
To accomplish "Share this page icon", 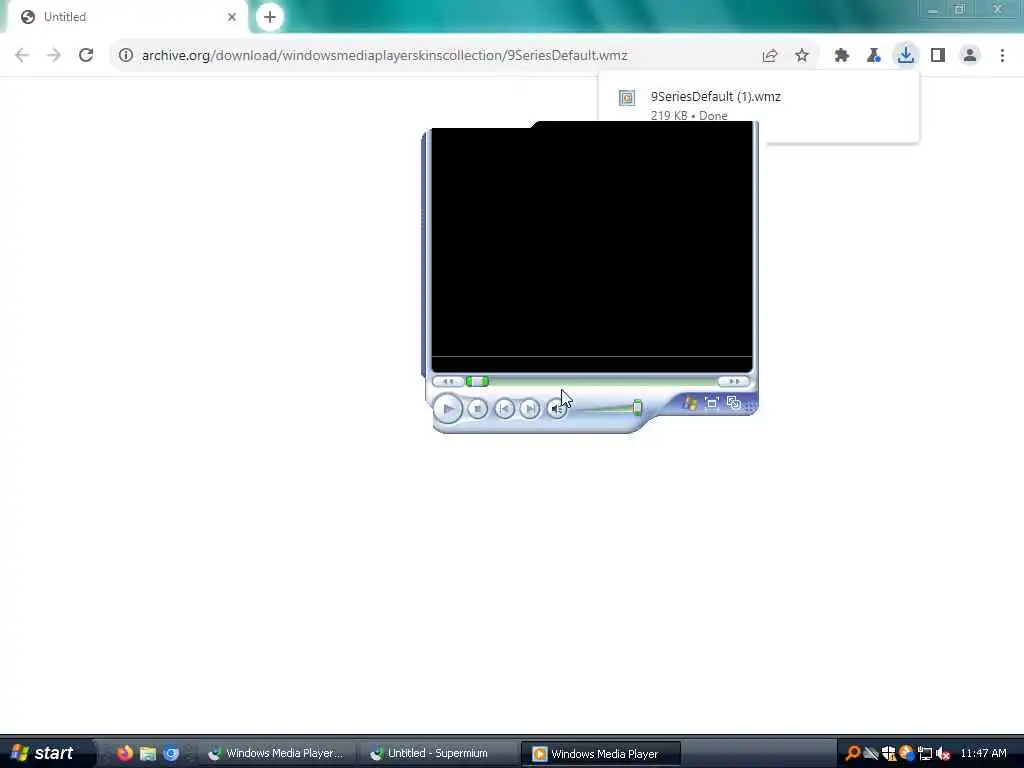I will pos(770,56).
